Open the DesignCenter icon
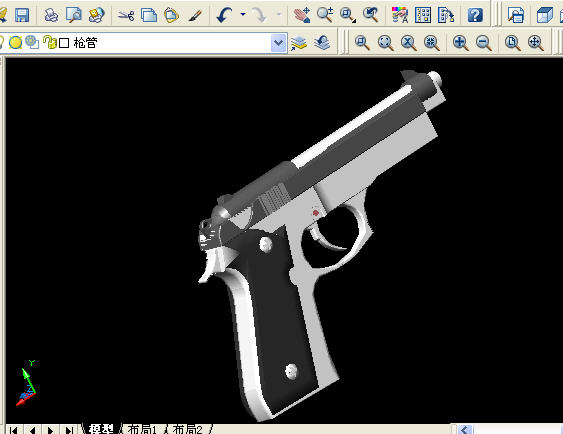The image size is (563, 434). pos(423,15)
